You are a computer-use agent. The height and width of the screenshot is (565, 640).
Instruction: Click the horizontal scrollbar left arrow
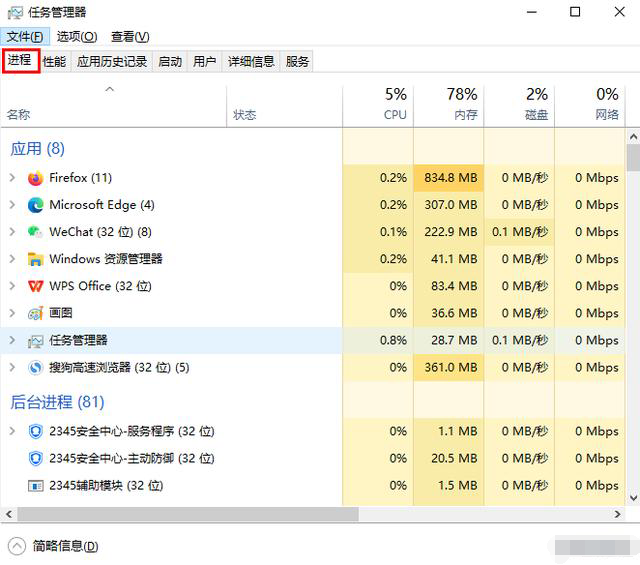tap(9, 514)
